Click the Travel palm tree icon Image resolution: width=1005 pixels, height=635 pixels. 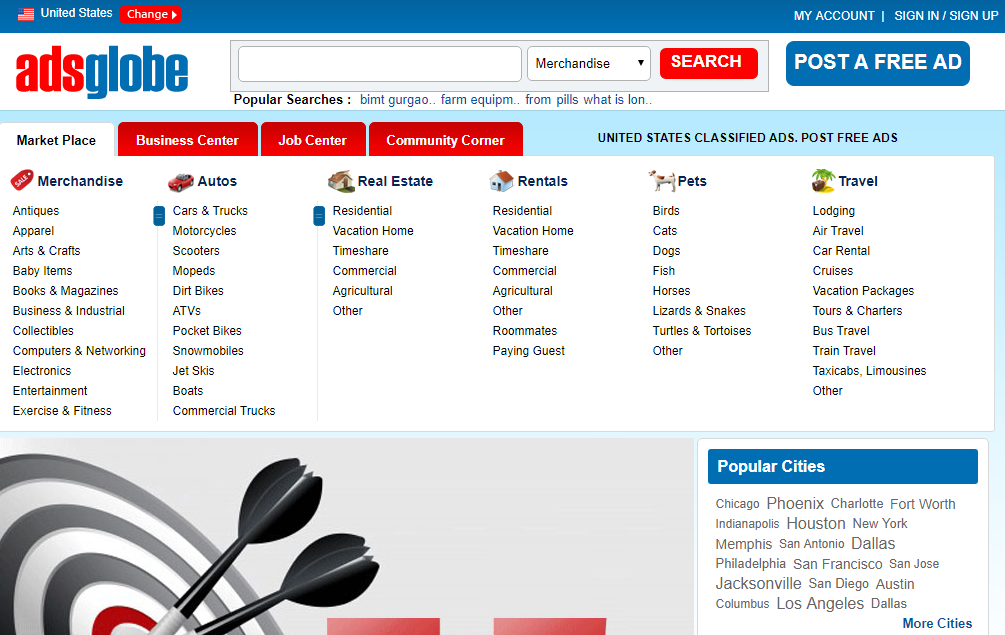click(822, 181)
